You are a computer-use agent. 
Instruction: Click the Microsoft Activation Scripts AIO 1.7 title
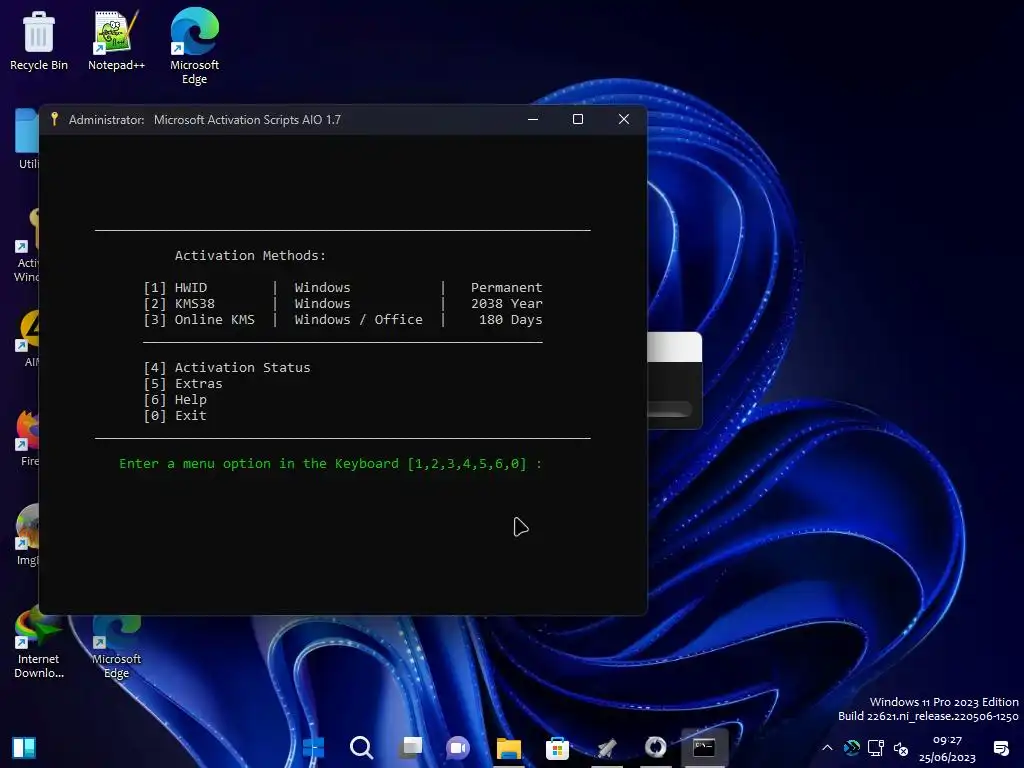coord(247,120)
